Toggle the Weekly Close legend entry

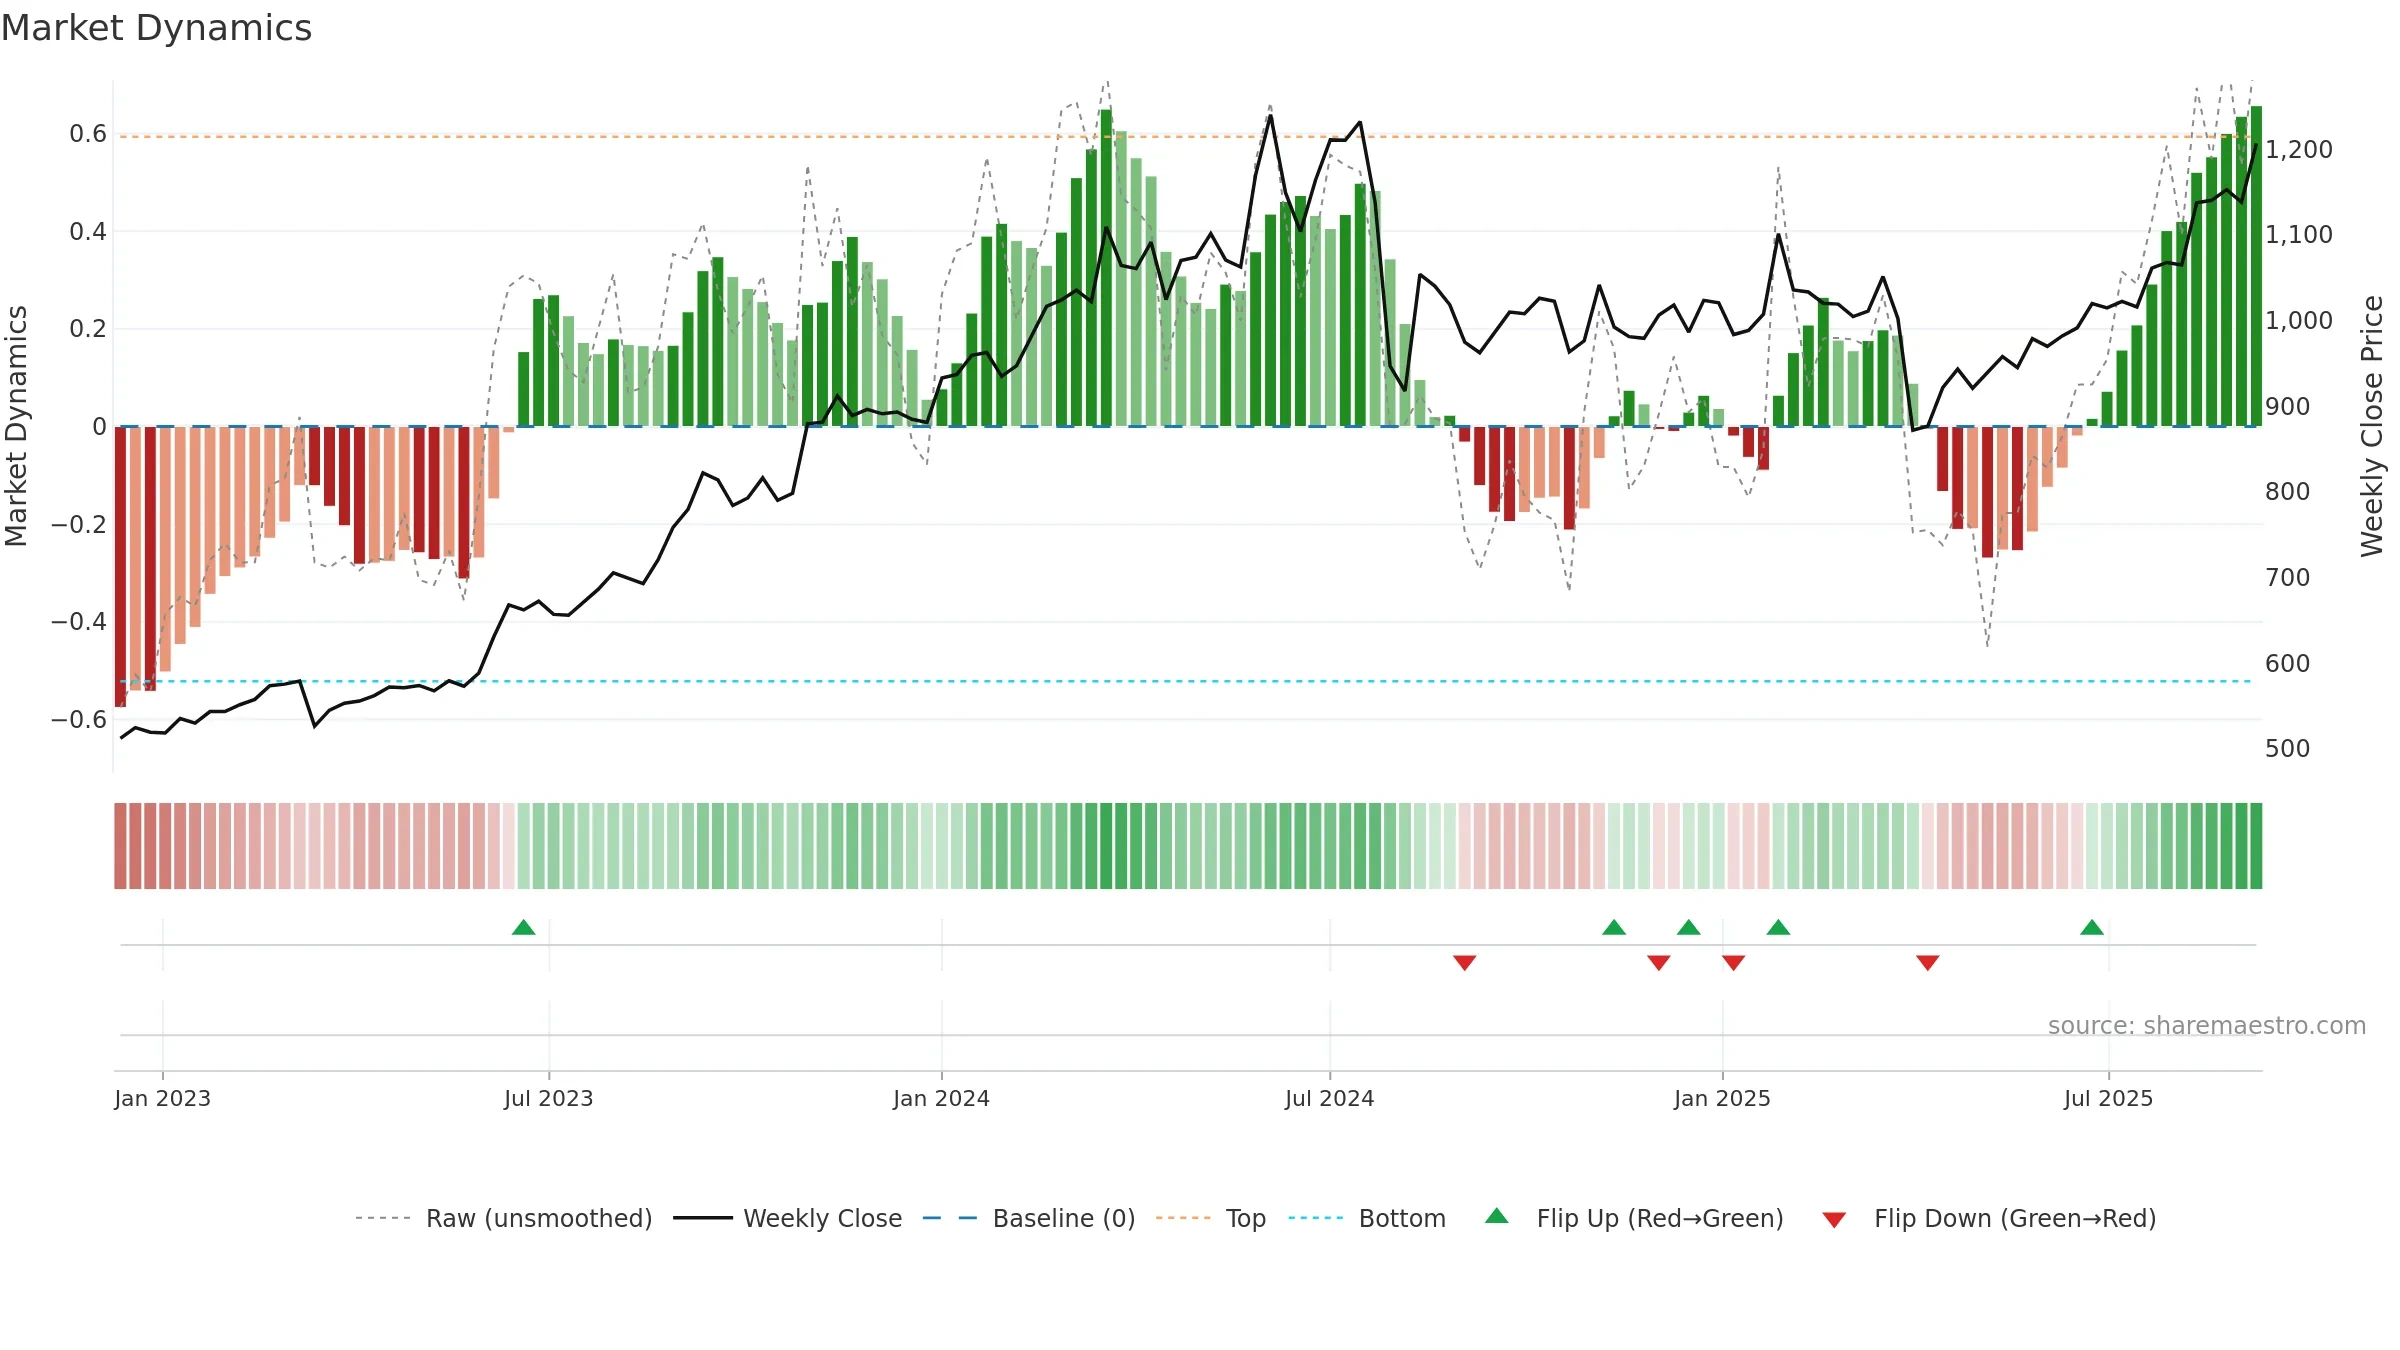[x=787, y=1218]
